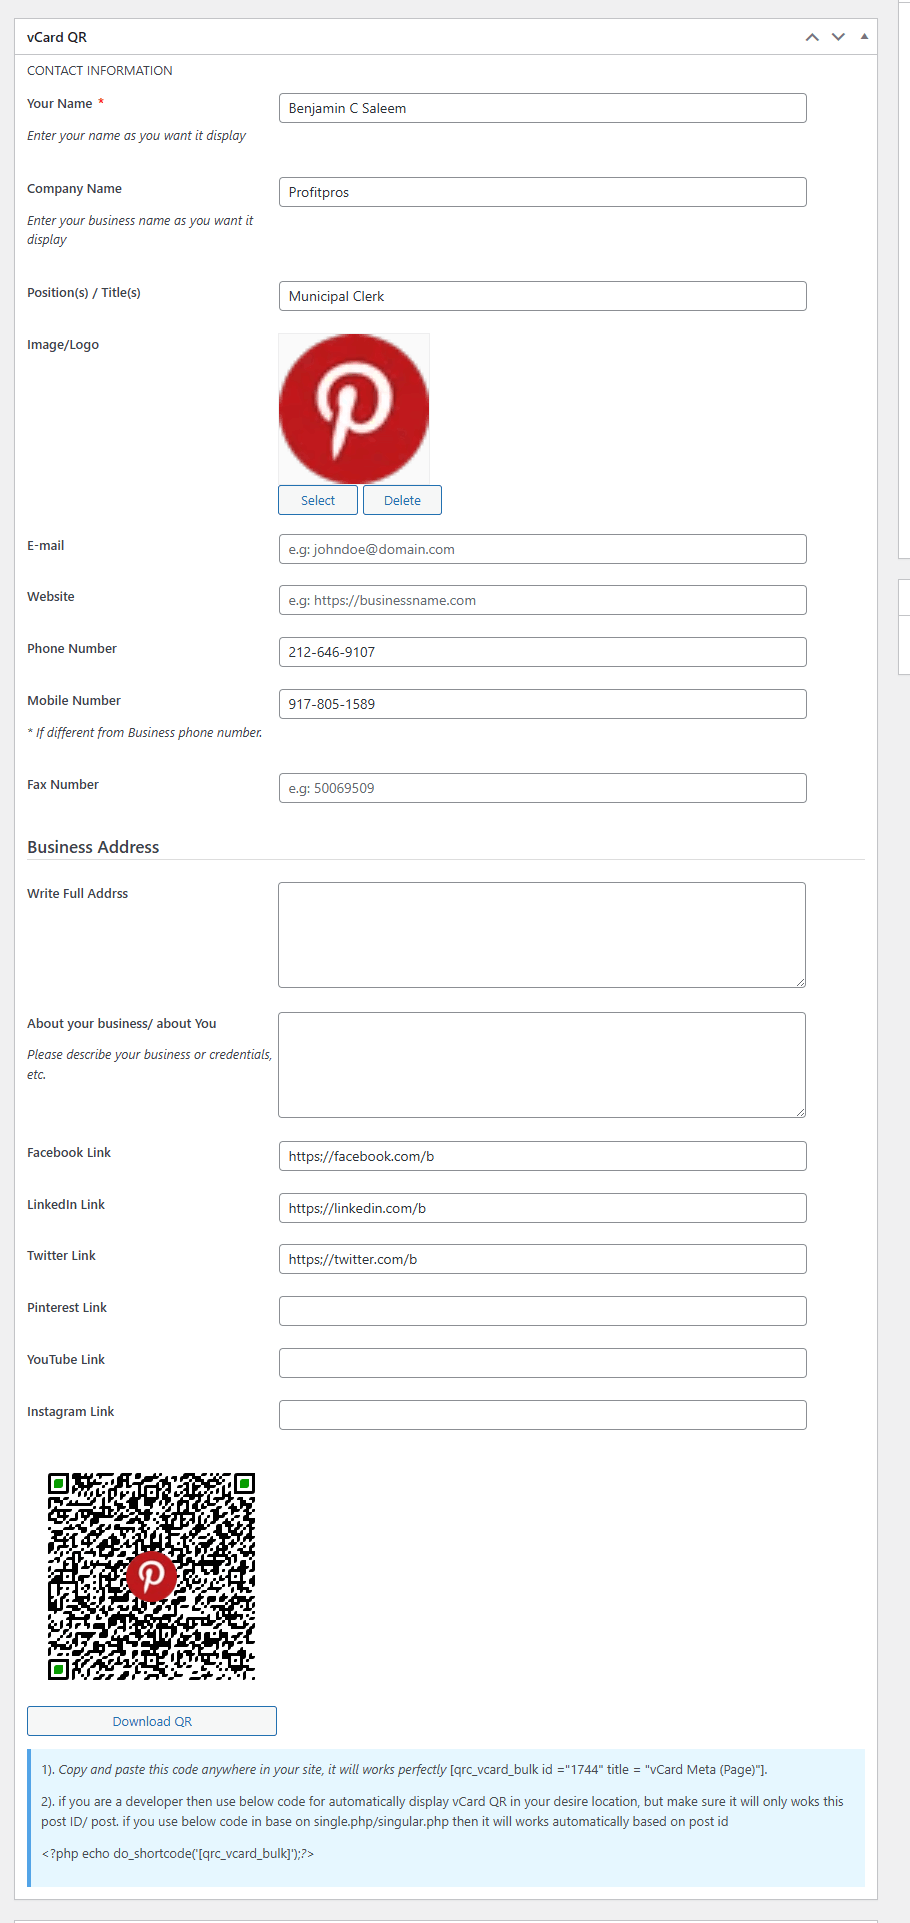
Task: Download the QR code
Action: 152,1721
